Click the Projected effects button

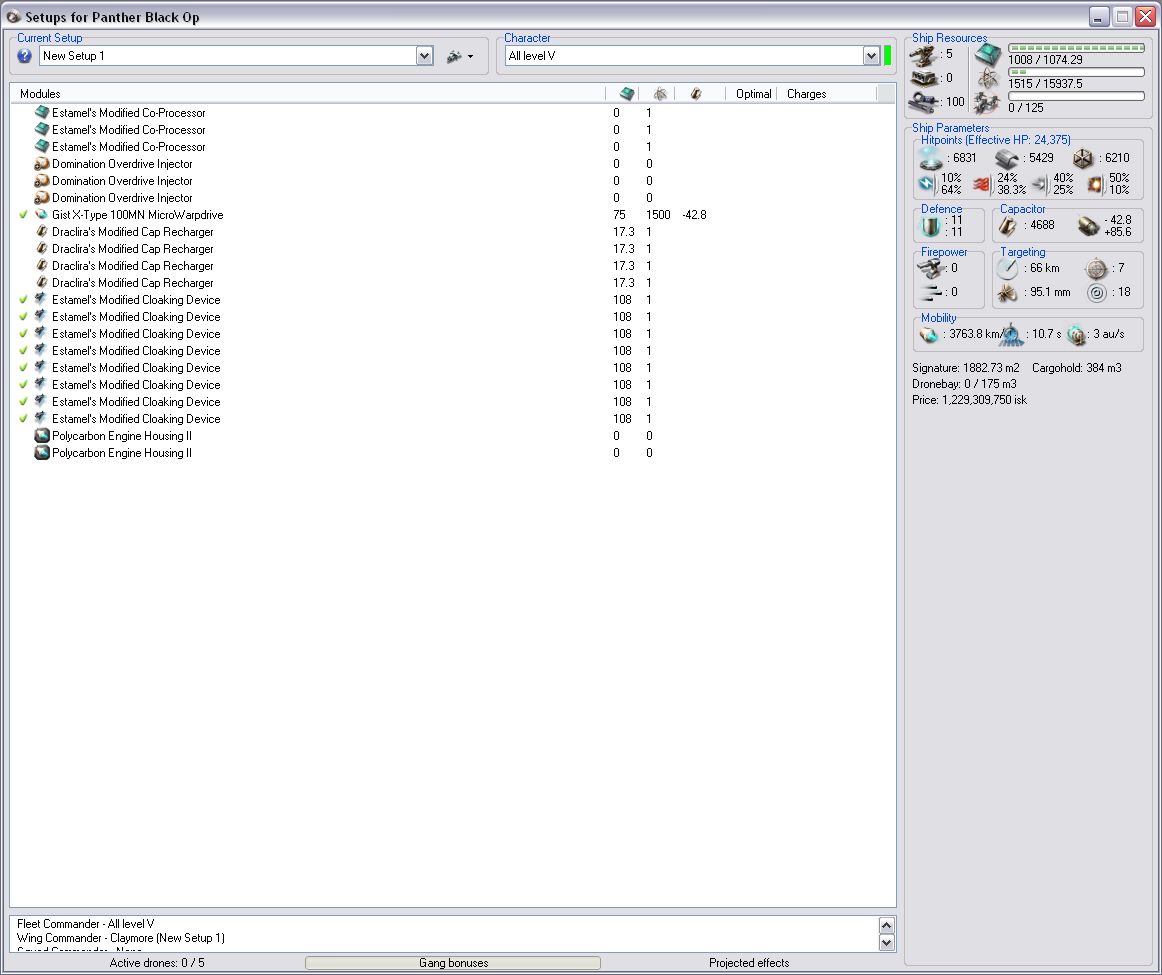tap(748, 962)
